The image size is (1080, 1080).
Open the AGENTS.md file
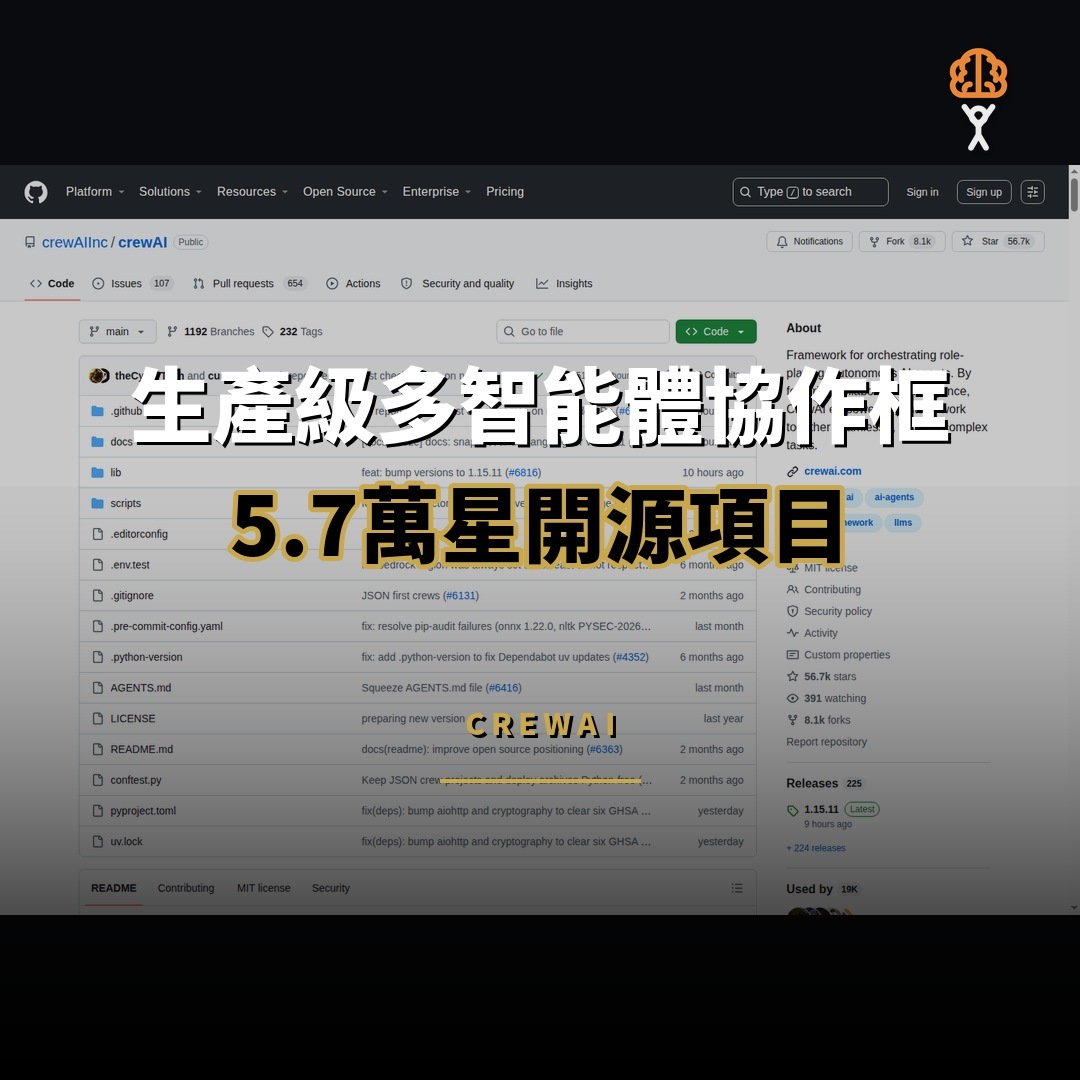pyautogui.click(x=141, y=688)
